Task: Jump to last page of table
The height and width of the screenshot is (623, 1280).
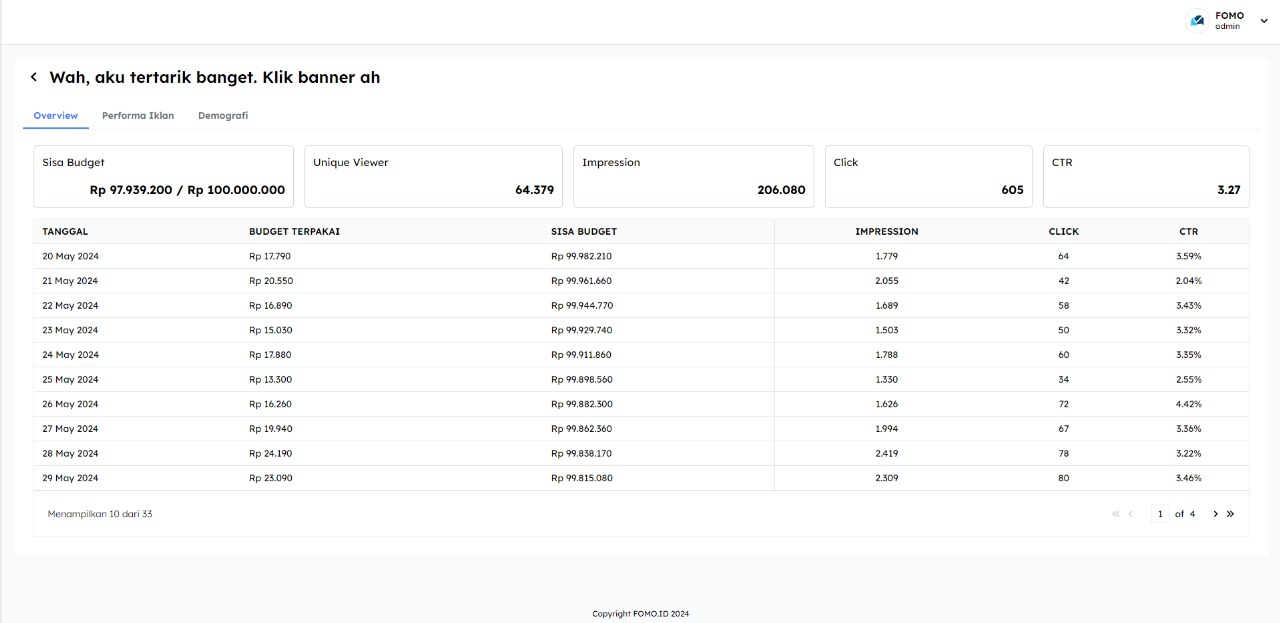Action: (x=1230, y=514)
